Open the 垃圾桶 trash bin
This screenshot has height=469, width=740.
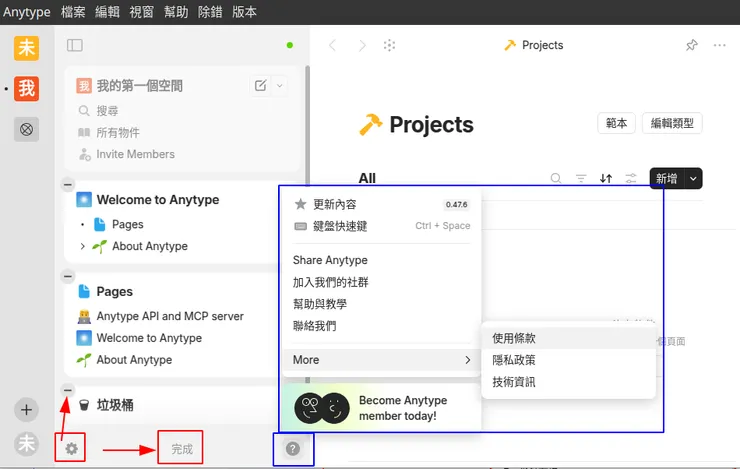point(115,405)
